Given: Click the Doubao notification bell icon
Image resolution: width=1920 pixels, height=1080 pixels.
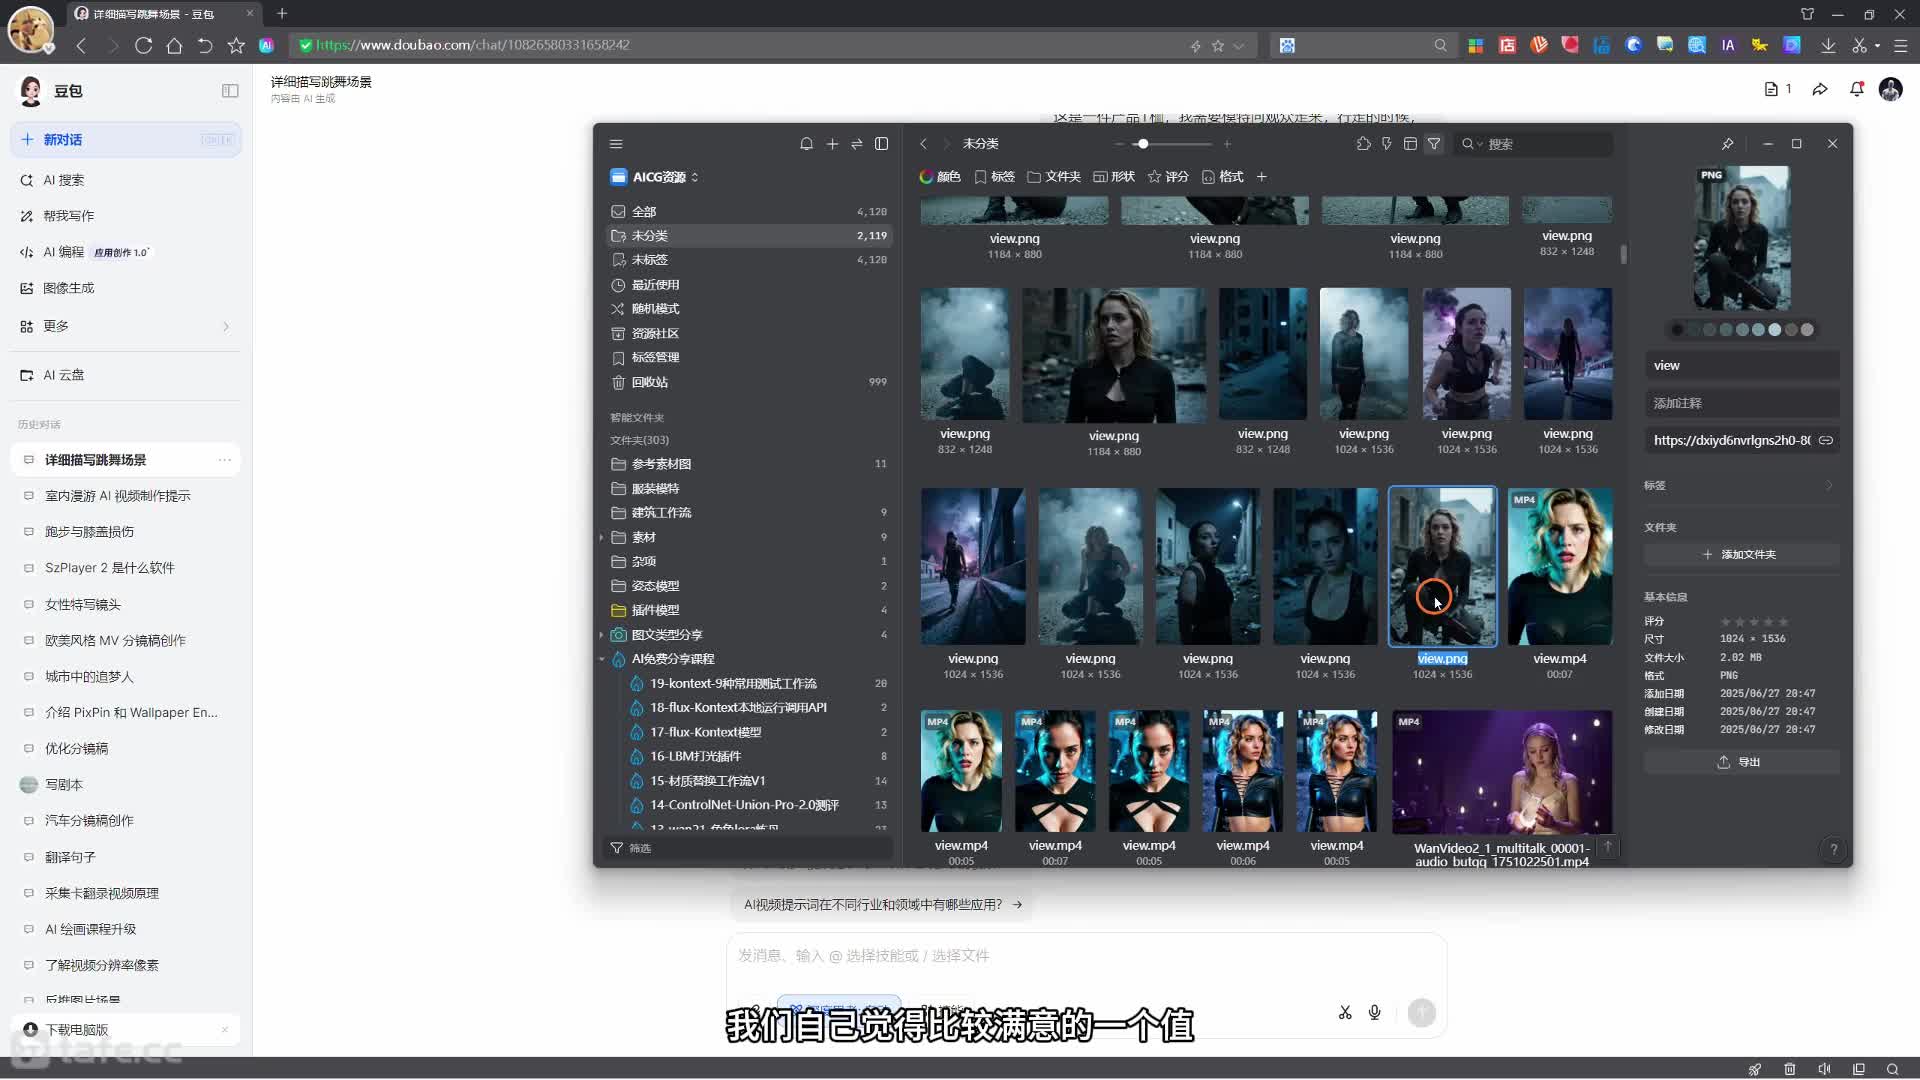Looking at the screenshot, I should [x=1857, y=89].
